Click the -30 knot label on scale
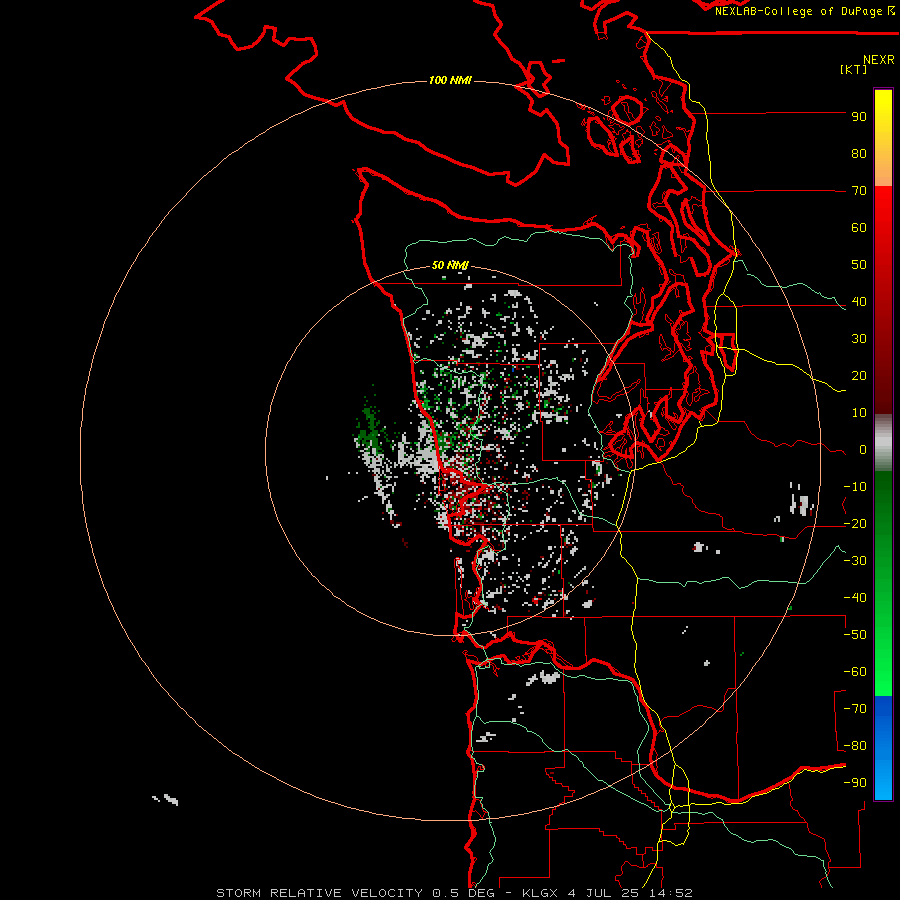Viewport: 900px width, 900px height. (855, 561)
